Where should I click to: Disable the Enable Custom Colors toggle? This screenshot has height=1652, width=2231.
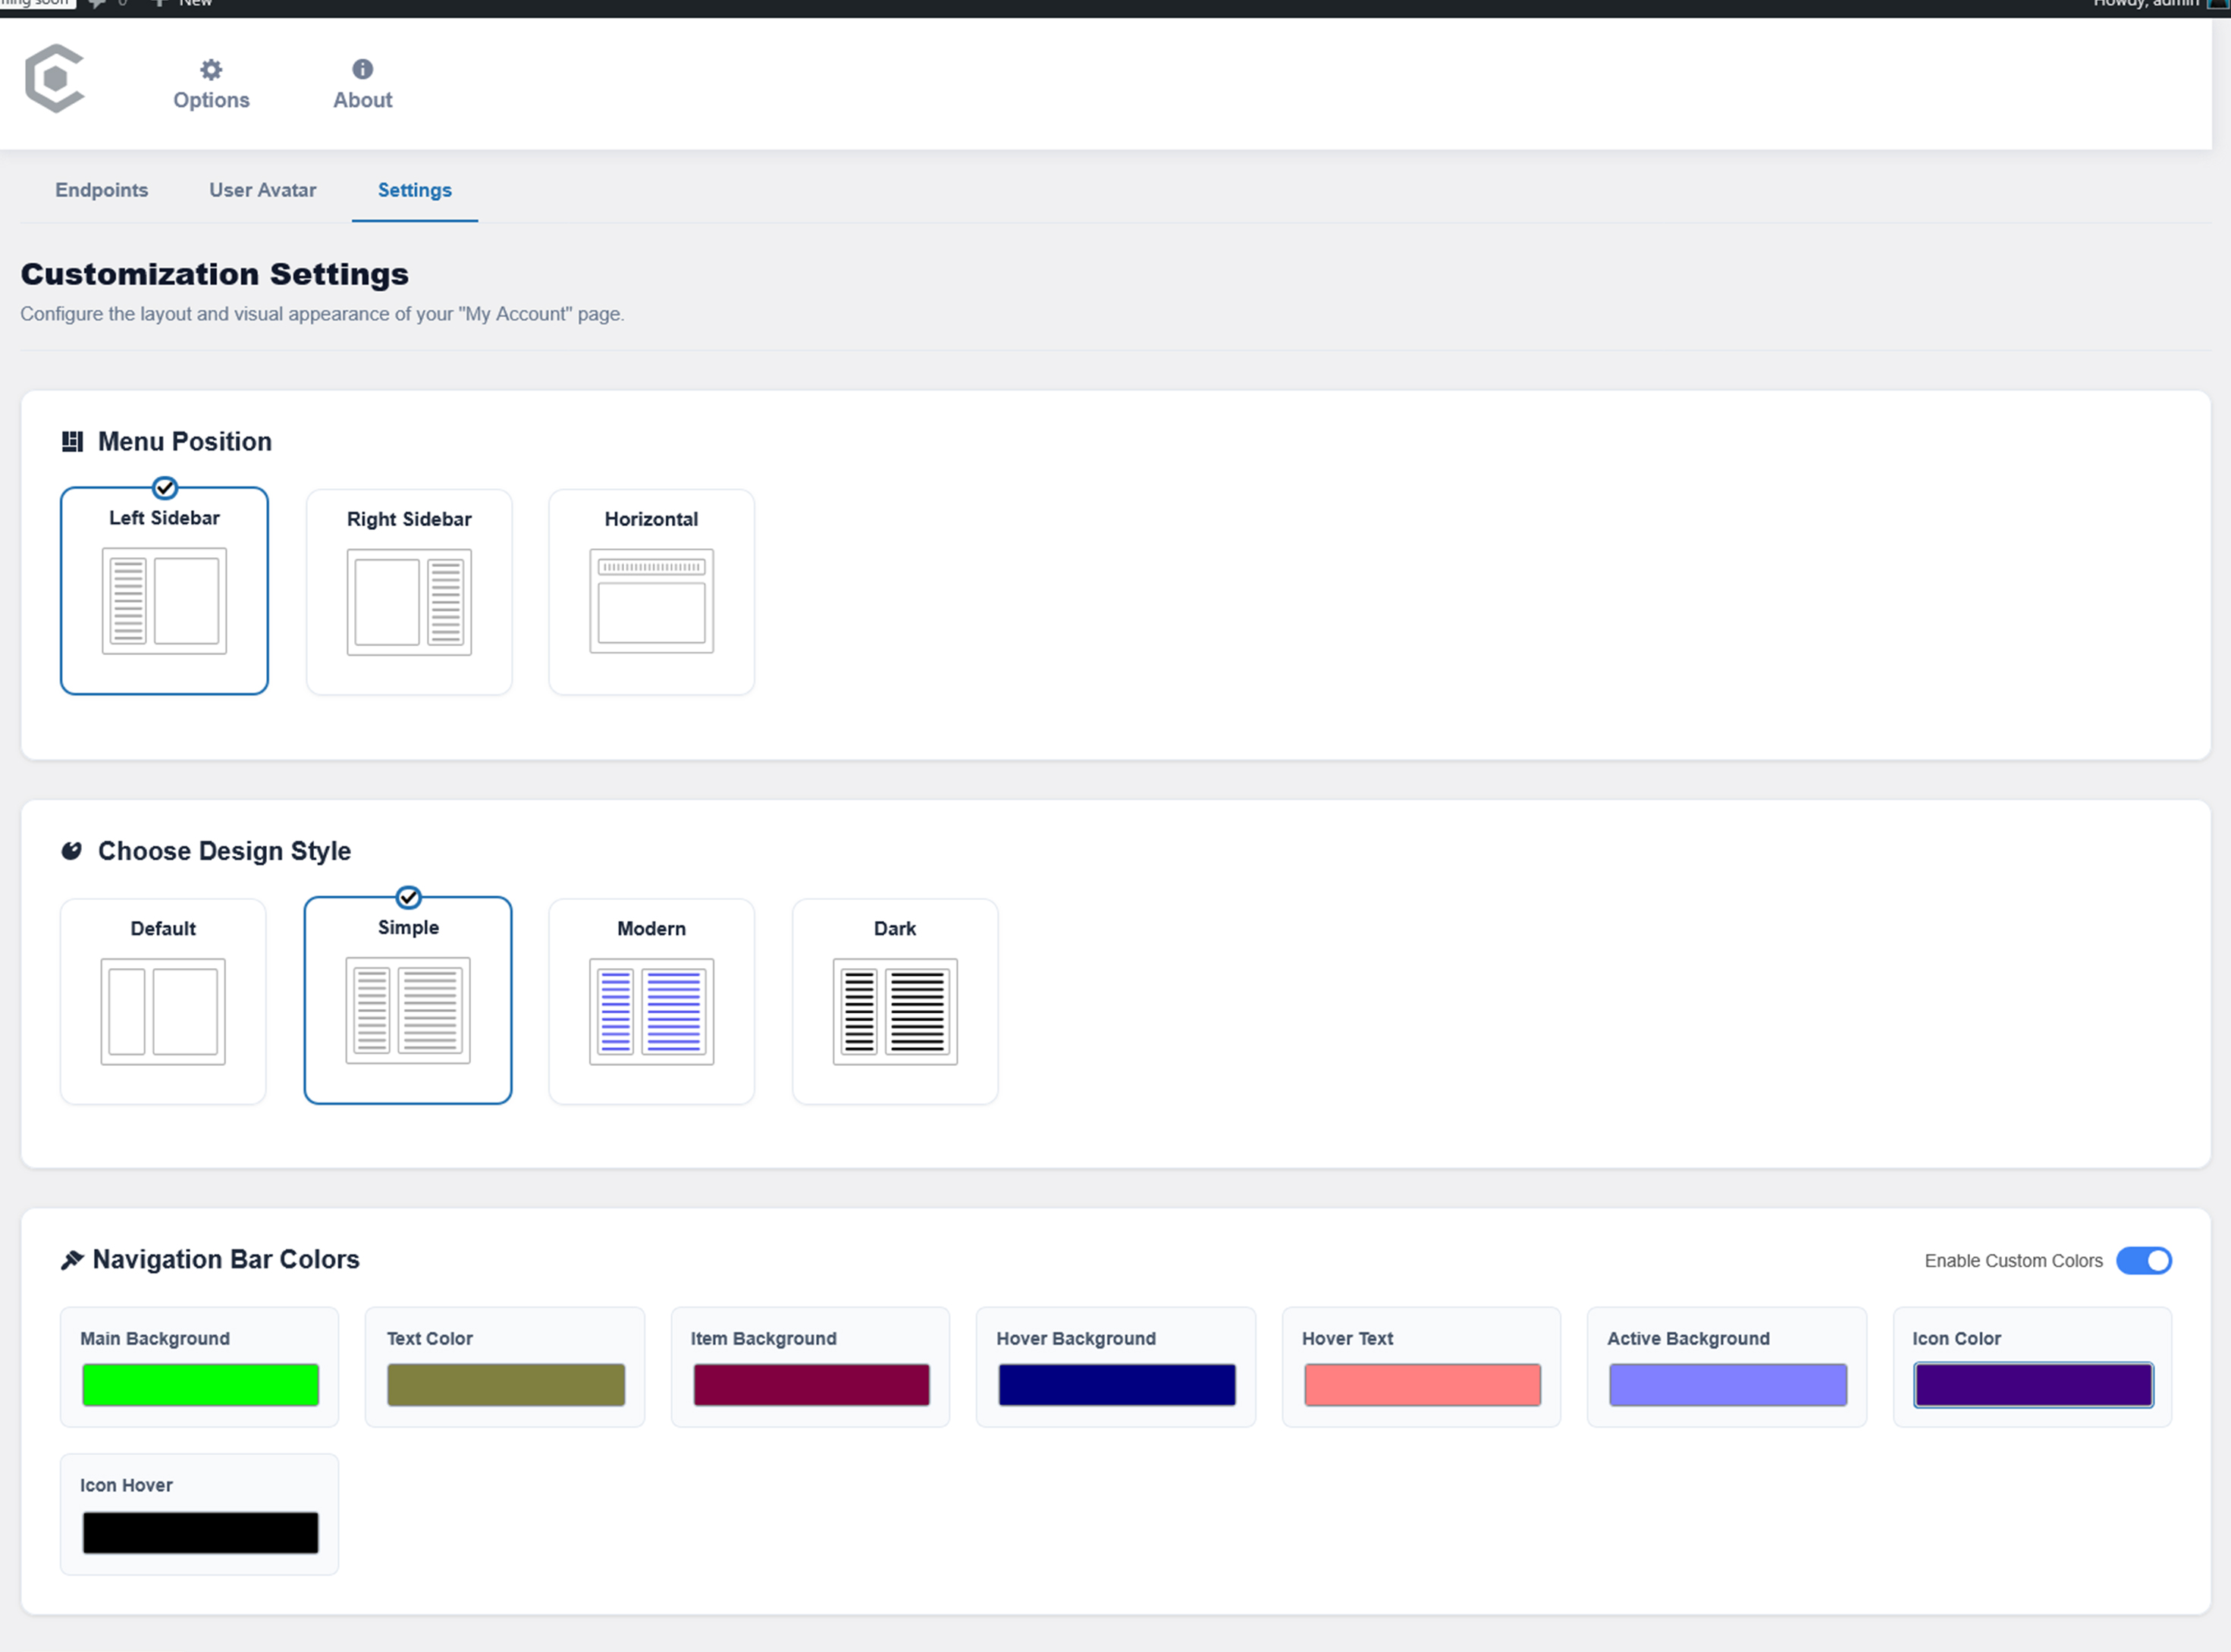[2143, 1260]
